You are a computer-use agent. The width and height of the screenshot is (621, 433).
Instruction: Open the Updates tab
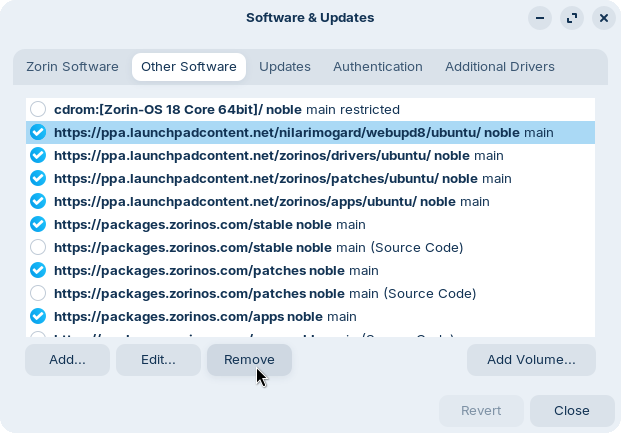[285, 67]
